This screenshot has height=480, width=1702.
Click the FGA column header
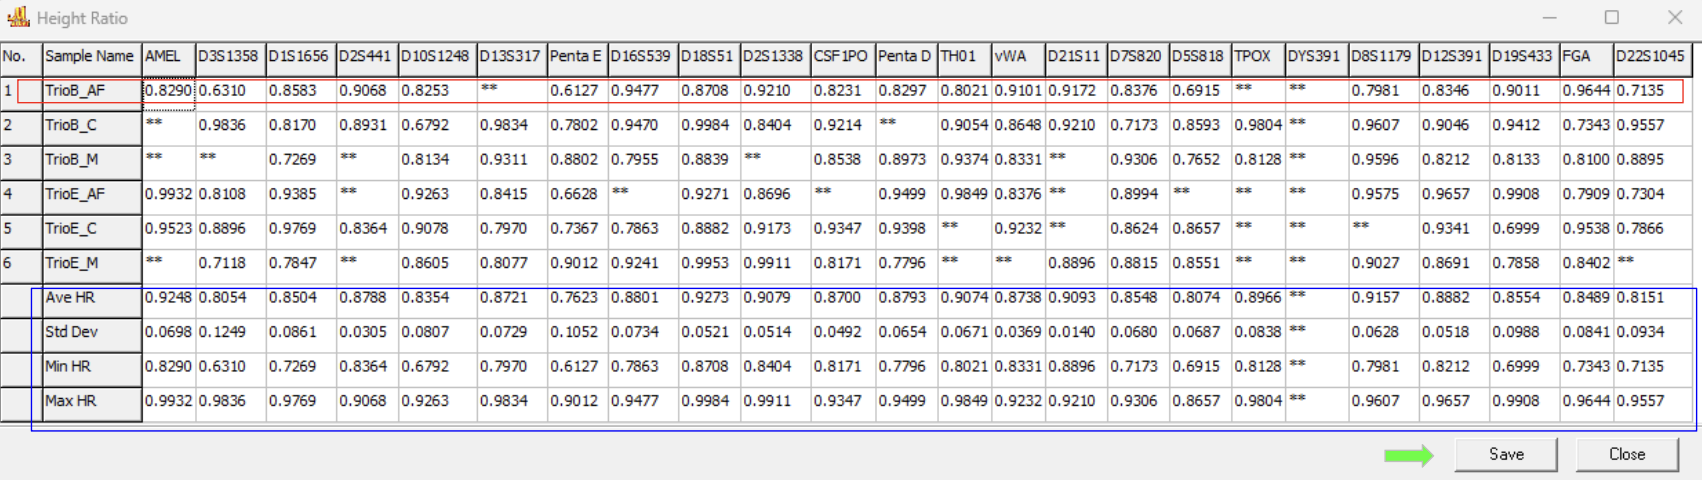(1585, 57)
